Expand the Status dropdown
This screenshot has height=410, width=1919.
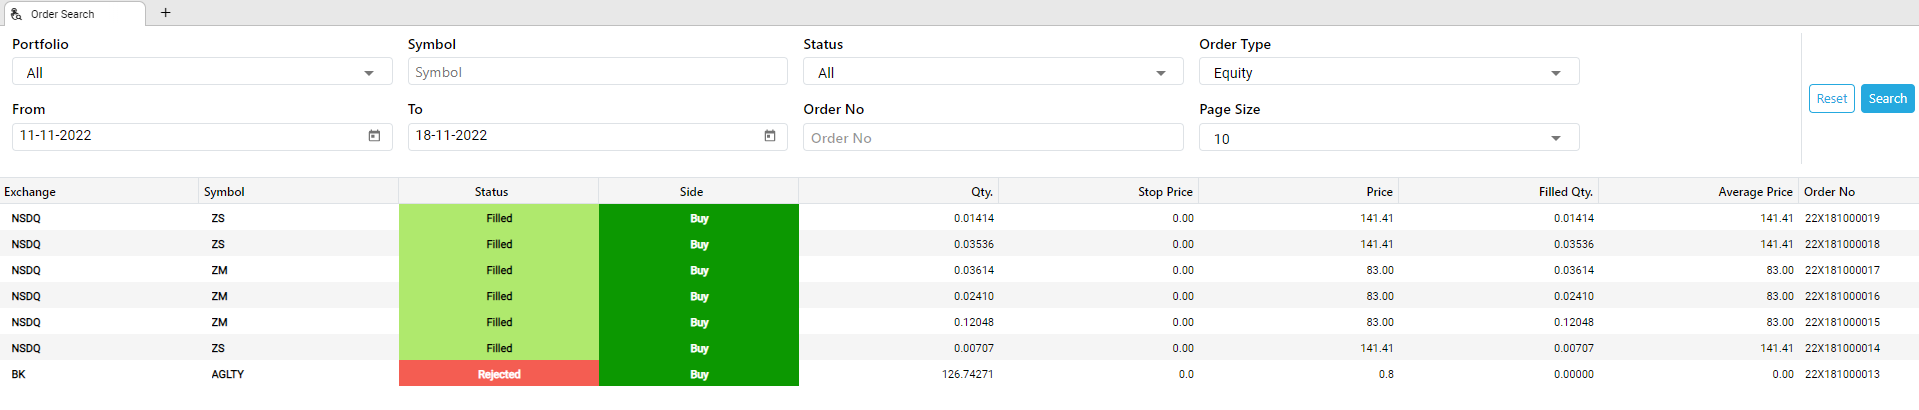coord(993,72)
